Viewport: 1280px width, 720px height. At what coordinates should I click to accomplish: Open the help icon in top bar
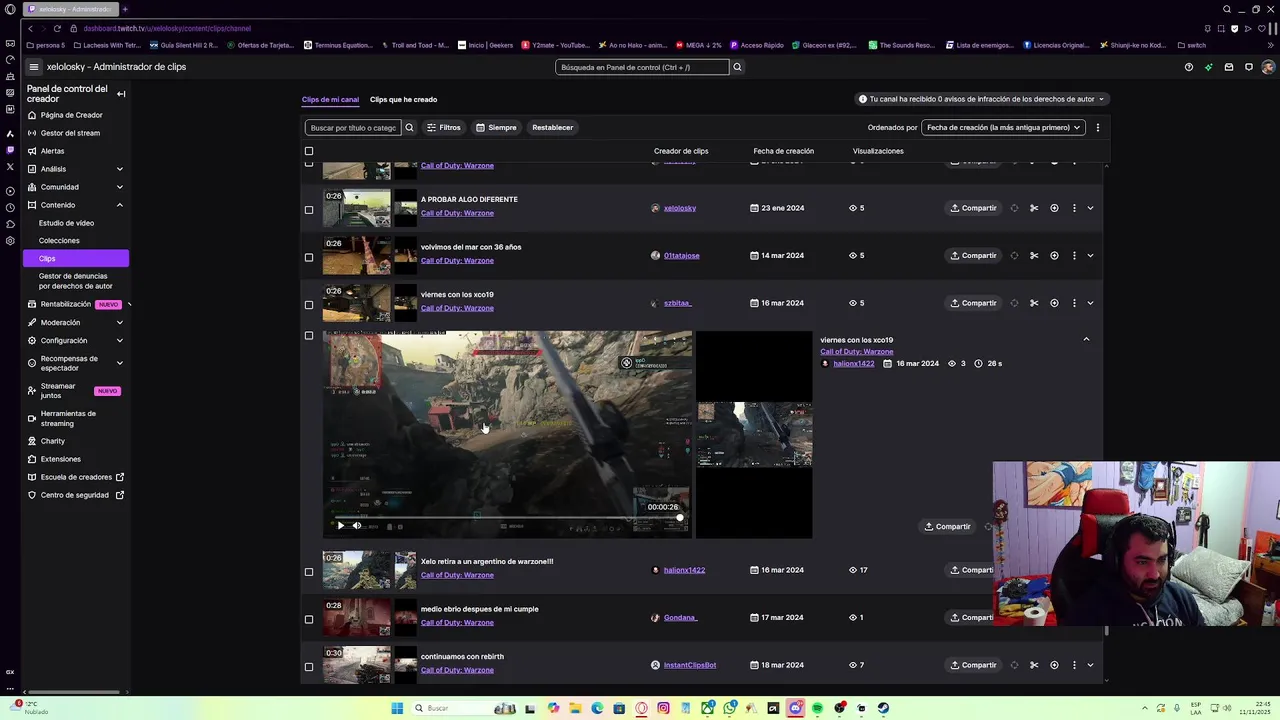tap(1188, 67)
